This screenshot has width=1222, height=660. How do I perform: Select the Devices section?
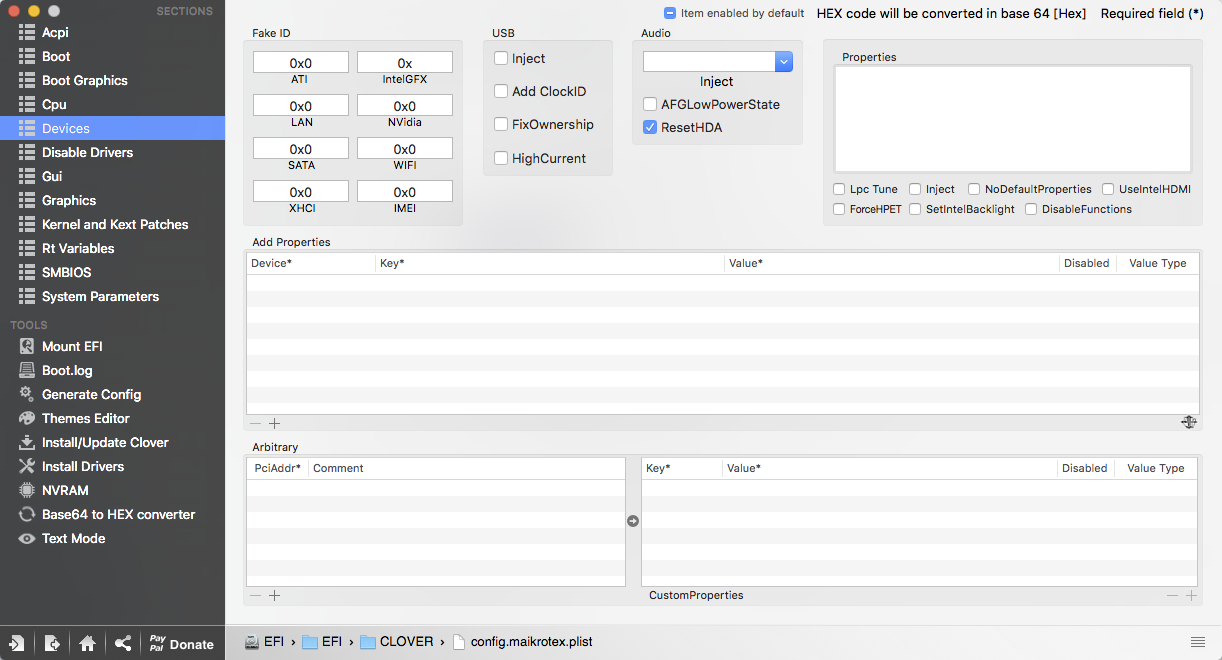(112, 128)
